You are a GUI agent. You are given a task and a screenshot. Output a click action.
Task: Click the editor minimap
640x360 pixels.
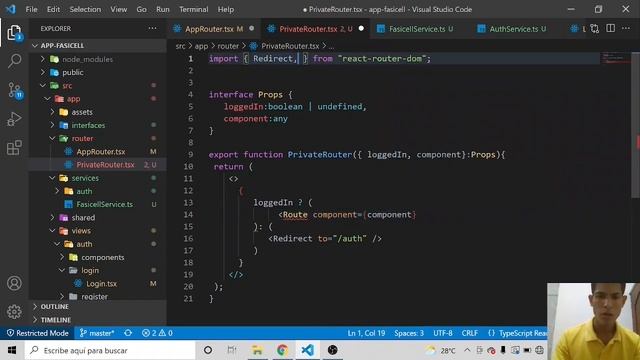616,58
